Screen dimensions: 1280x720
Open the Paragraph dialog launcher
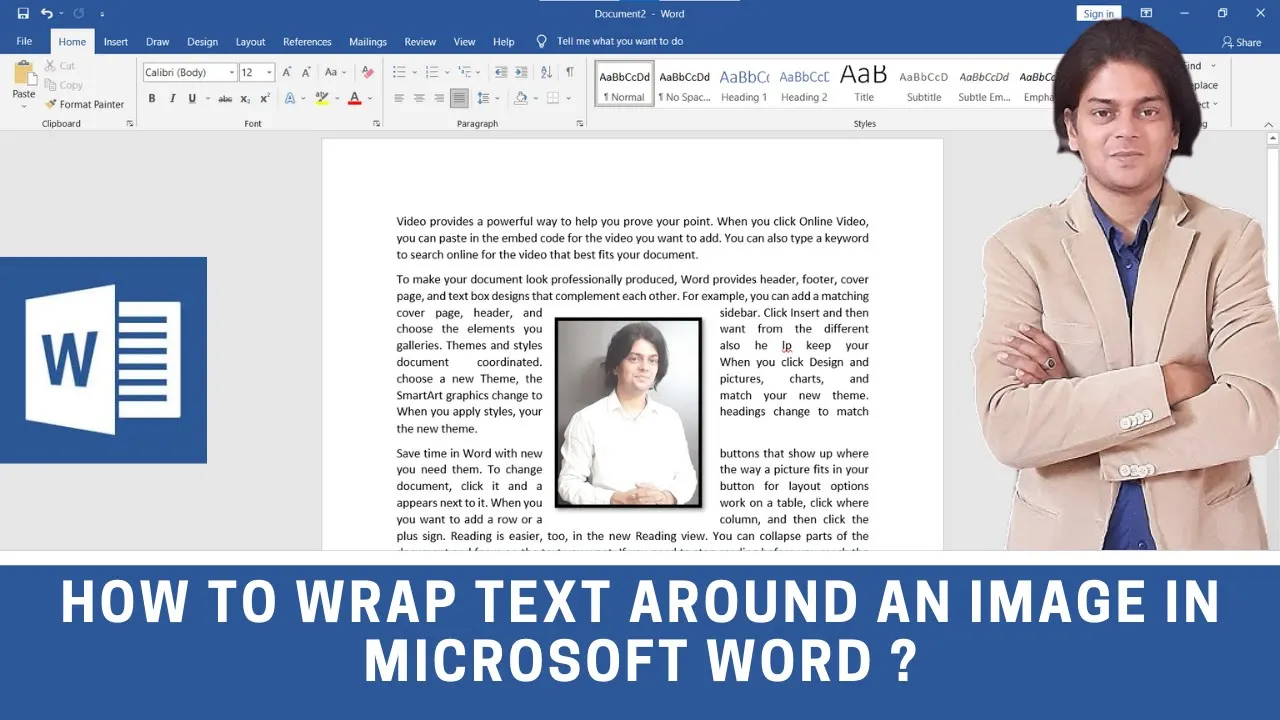tap(580, 124)
